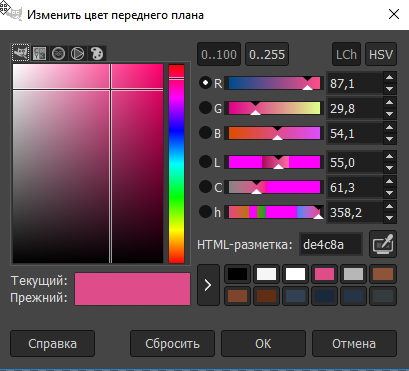Pick the black history swatch
Screen dimensions: 409x371
click(x=238, y=274)
